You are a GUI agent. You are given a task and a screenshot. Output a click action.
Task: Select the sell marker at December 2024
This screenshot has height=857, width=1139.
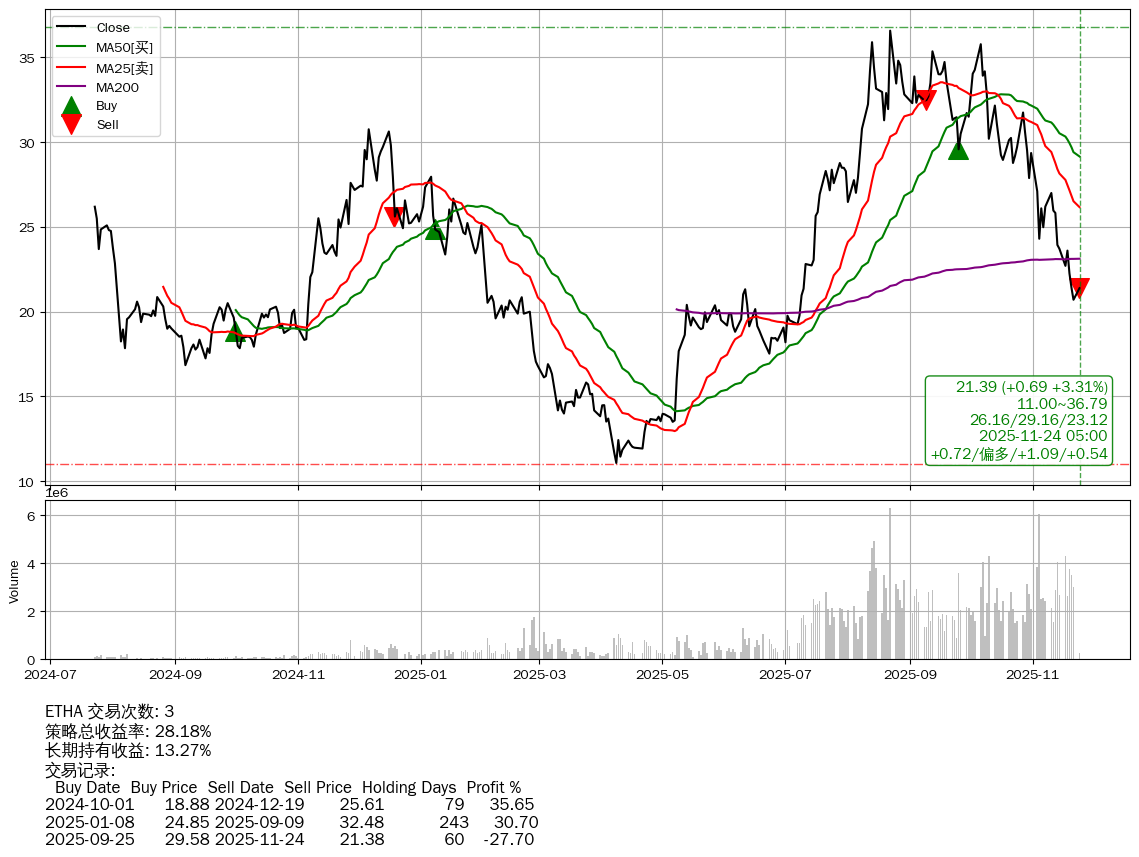coord(394,216)
